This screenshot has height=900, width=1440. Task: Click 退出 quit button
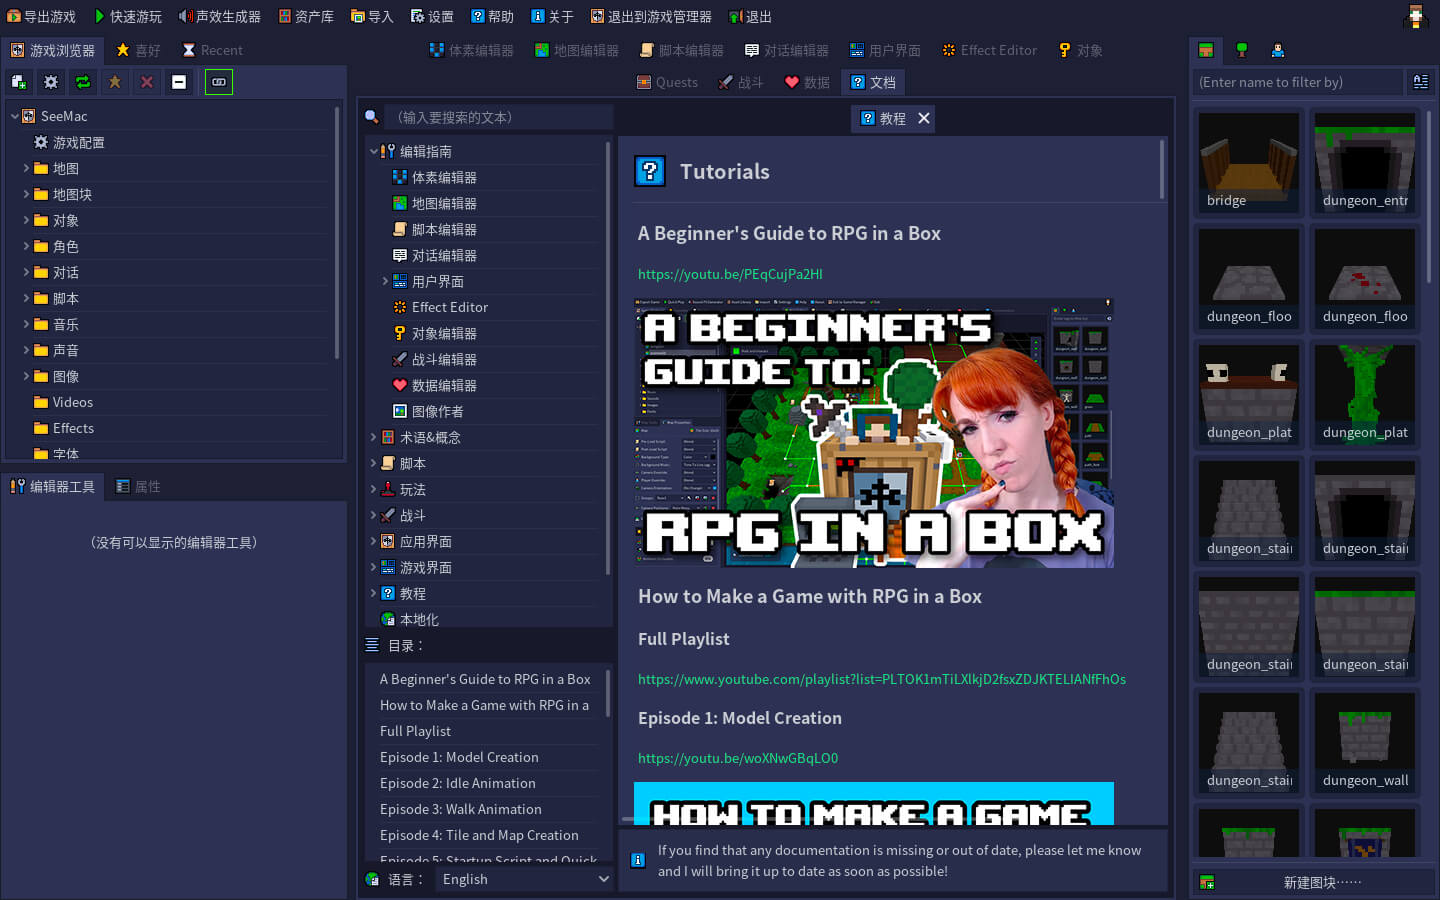tap(750, 17)
